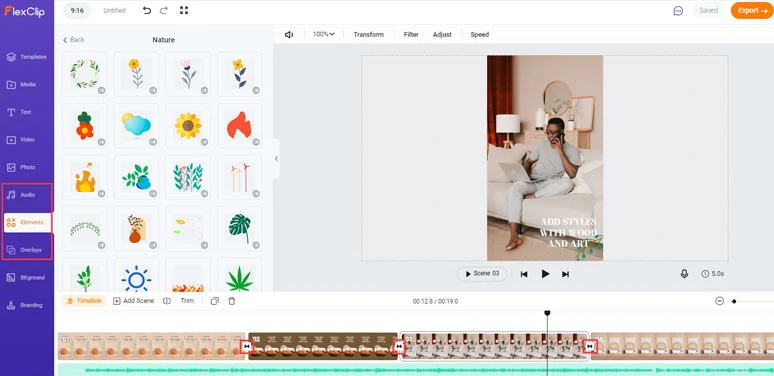Duplicate scene using copy icon
This screenshot has height=376, width=774.
214,301
